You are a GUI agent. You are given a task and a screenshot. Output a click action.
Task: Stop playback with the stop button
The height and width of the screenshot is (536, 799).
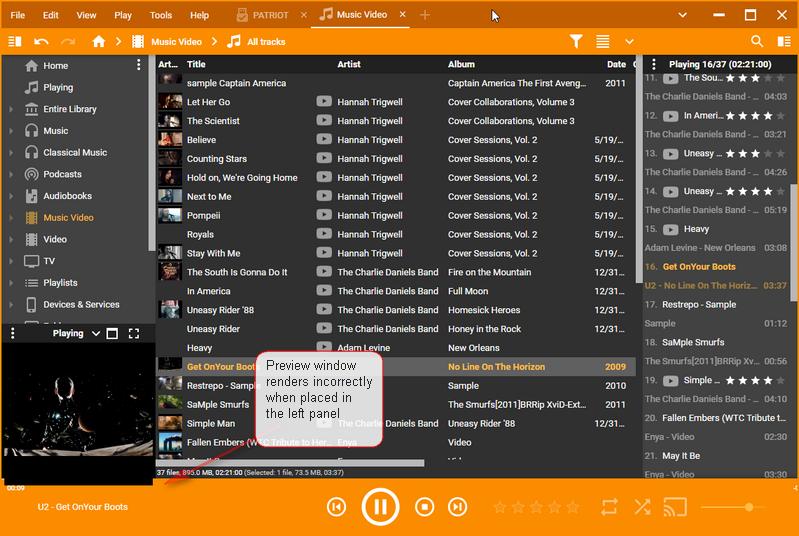pos(424,507)
